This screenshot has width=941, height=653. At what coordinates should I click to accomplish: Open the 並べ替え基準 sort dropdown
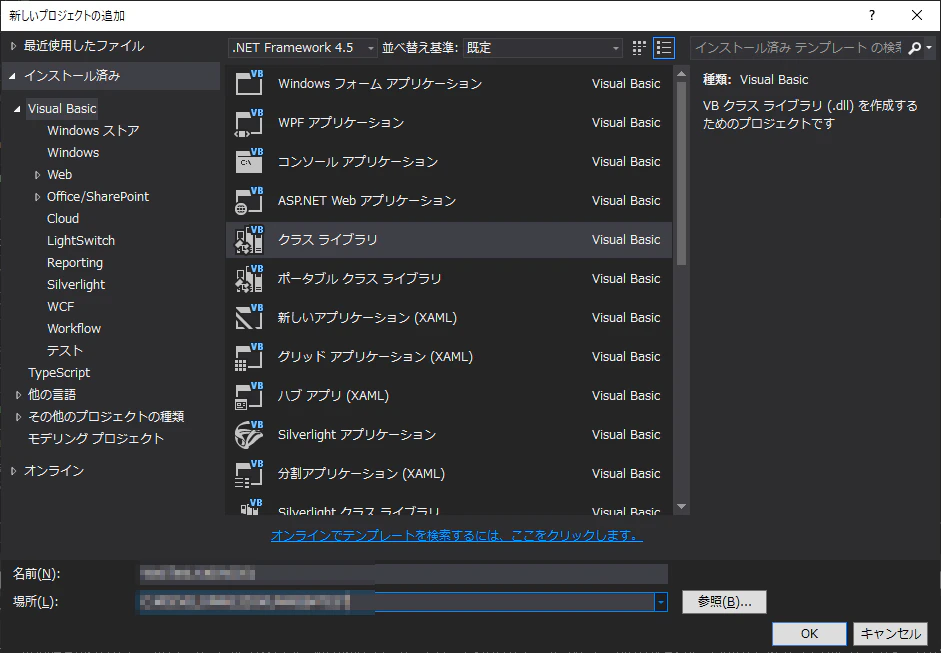pyautogui.click(x=543, y=48)
